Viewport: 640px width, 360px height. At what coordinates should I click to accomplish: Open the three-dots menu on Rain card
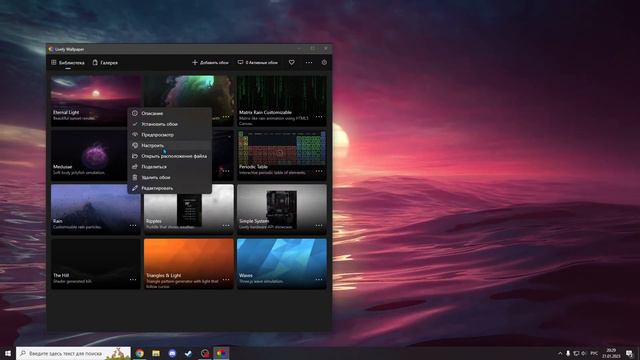pos(133,225)
